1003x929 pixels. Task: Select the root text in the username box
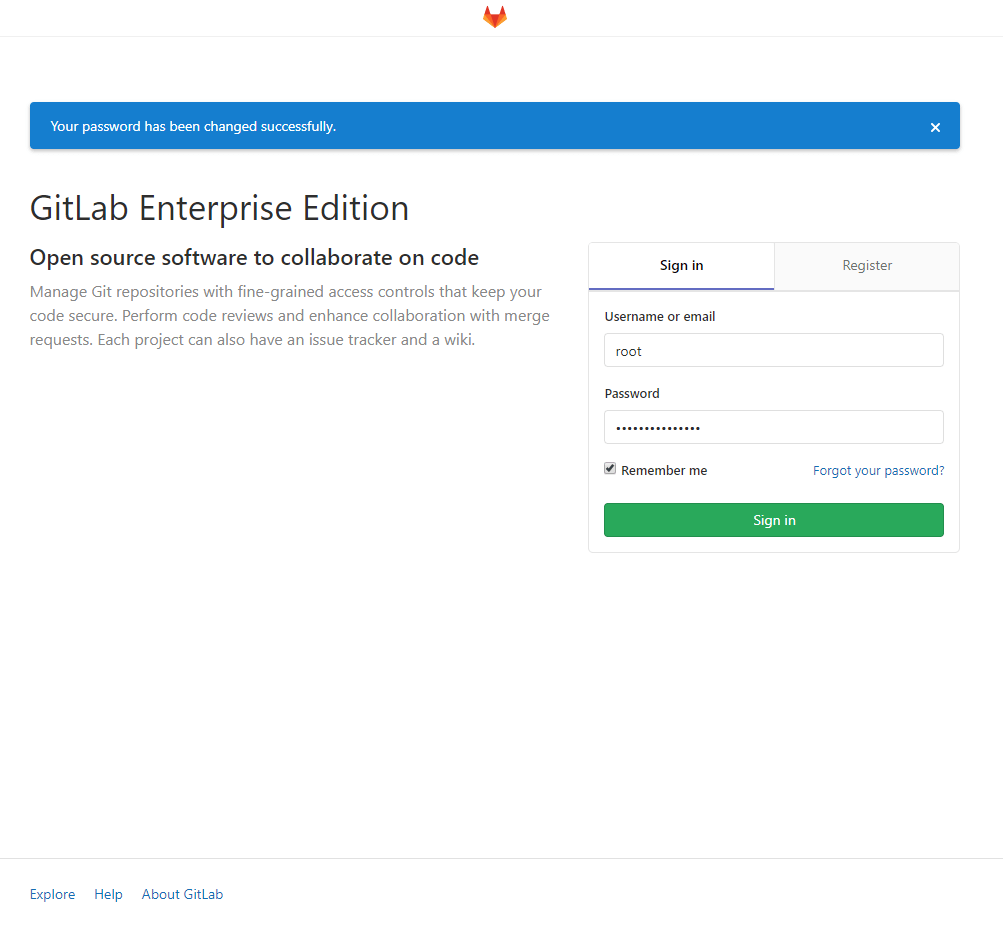[628, 350]
